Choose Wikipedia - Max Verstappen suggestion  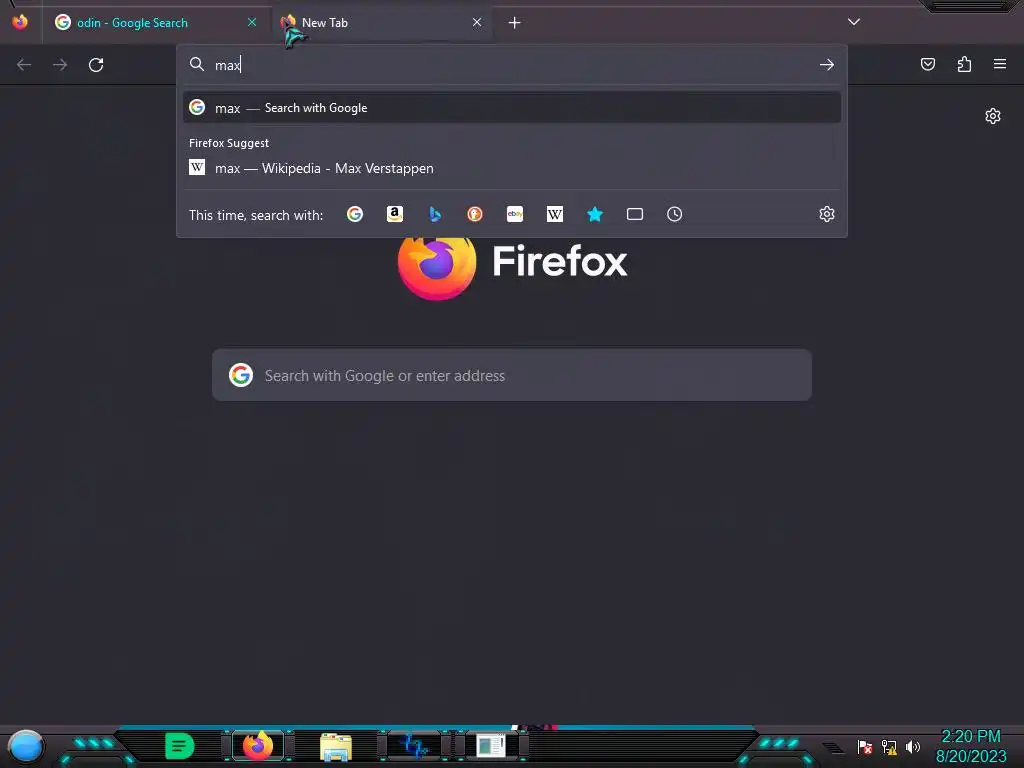coord(512,168)
